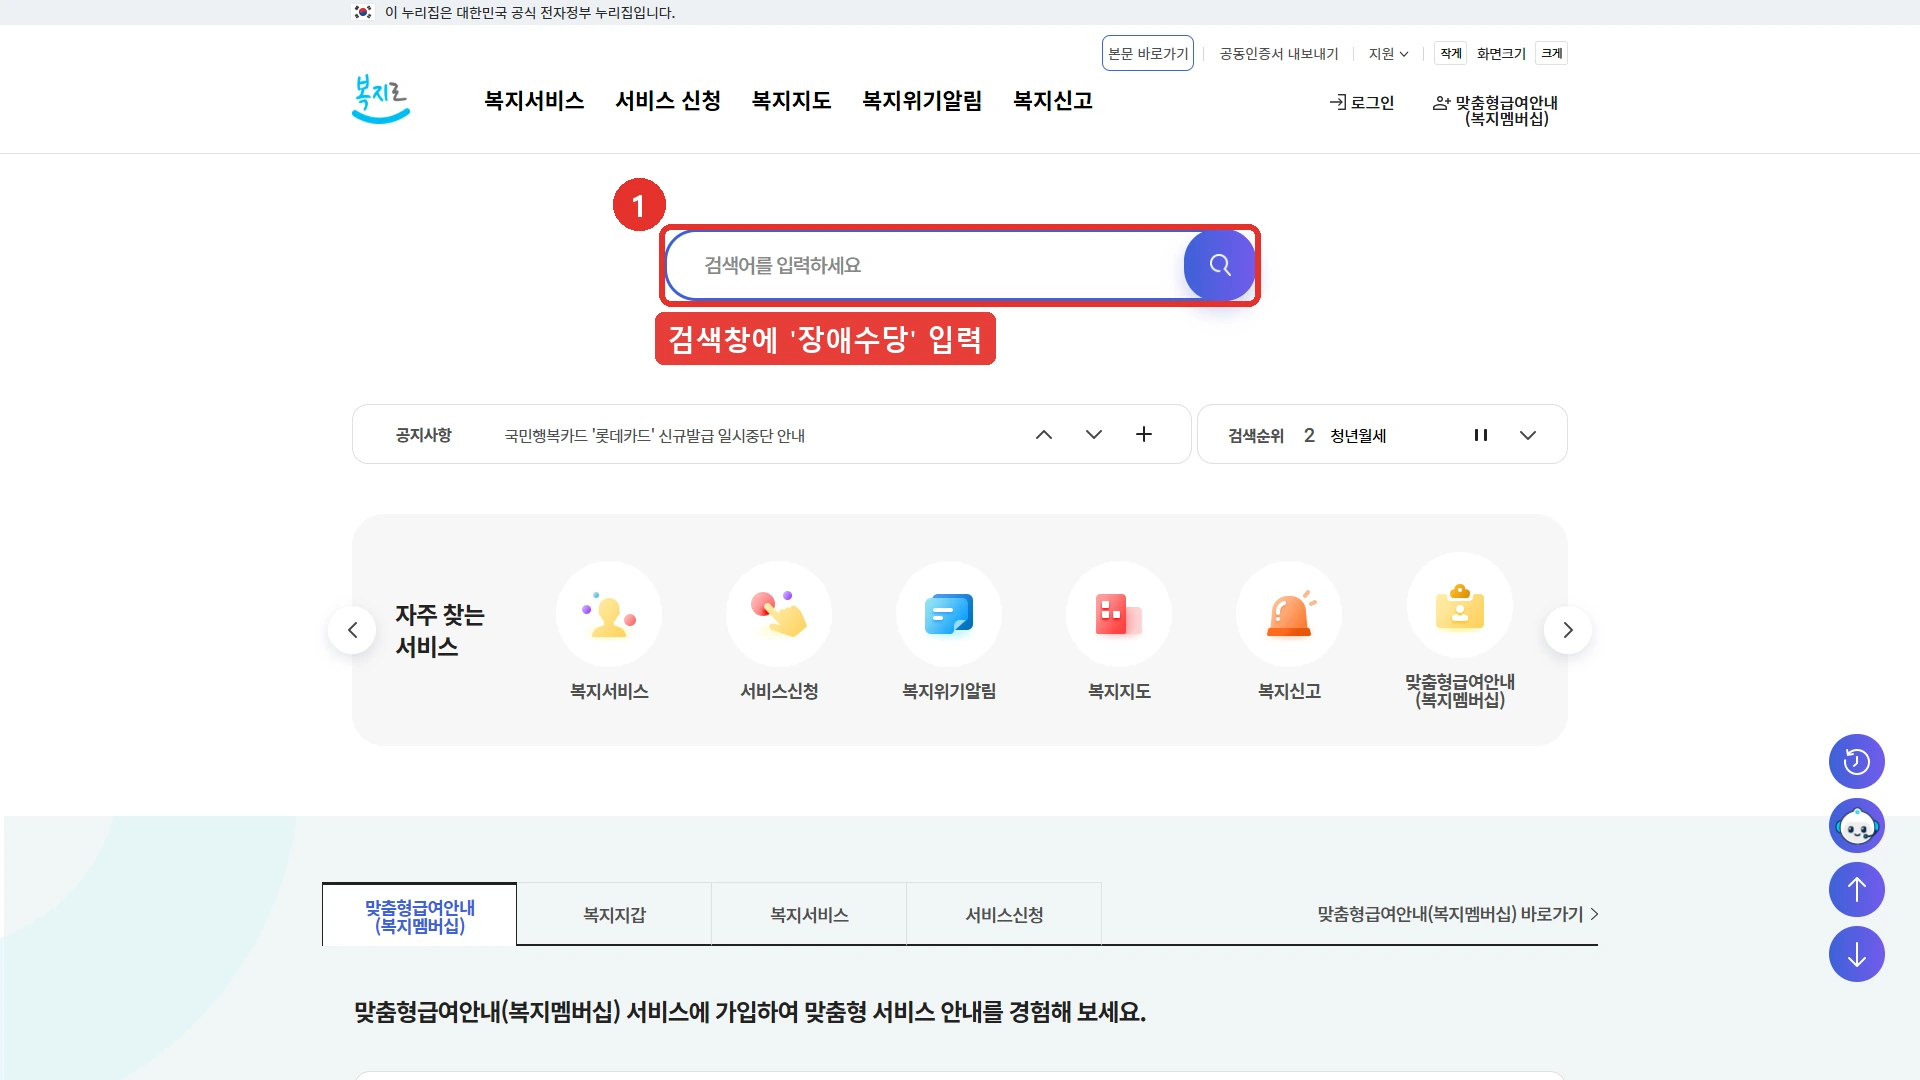Open the 국민행복카드 notice text
The height and width of the screenshot is (1080, 1920).
(x=655, y=436)
